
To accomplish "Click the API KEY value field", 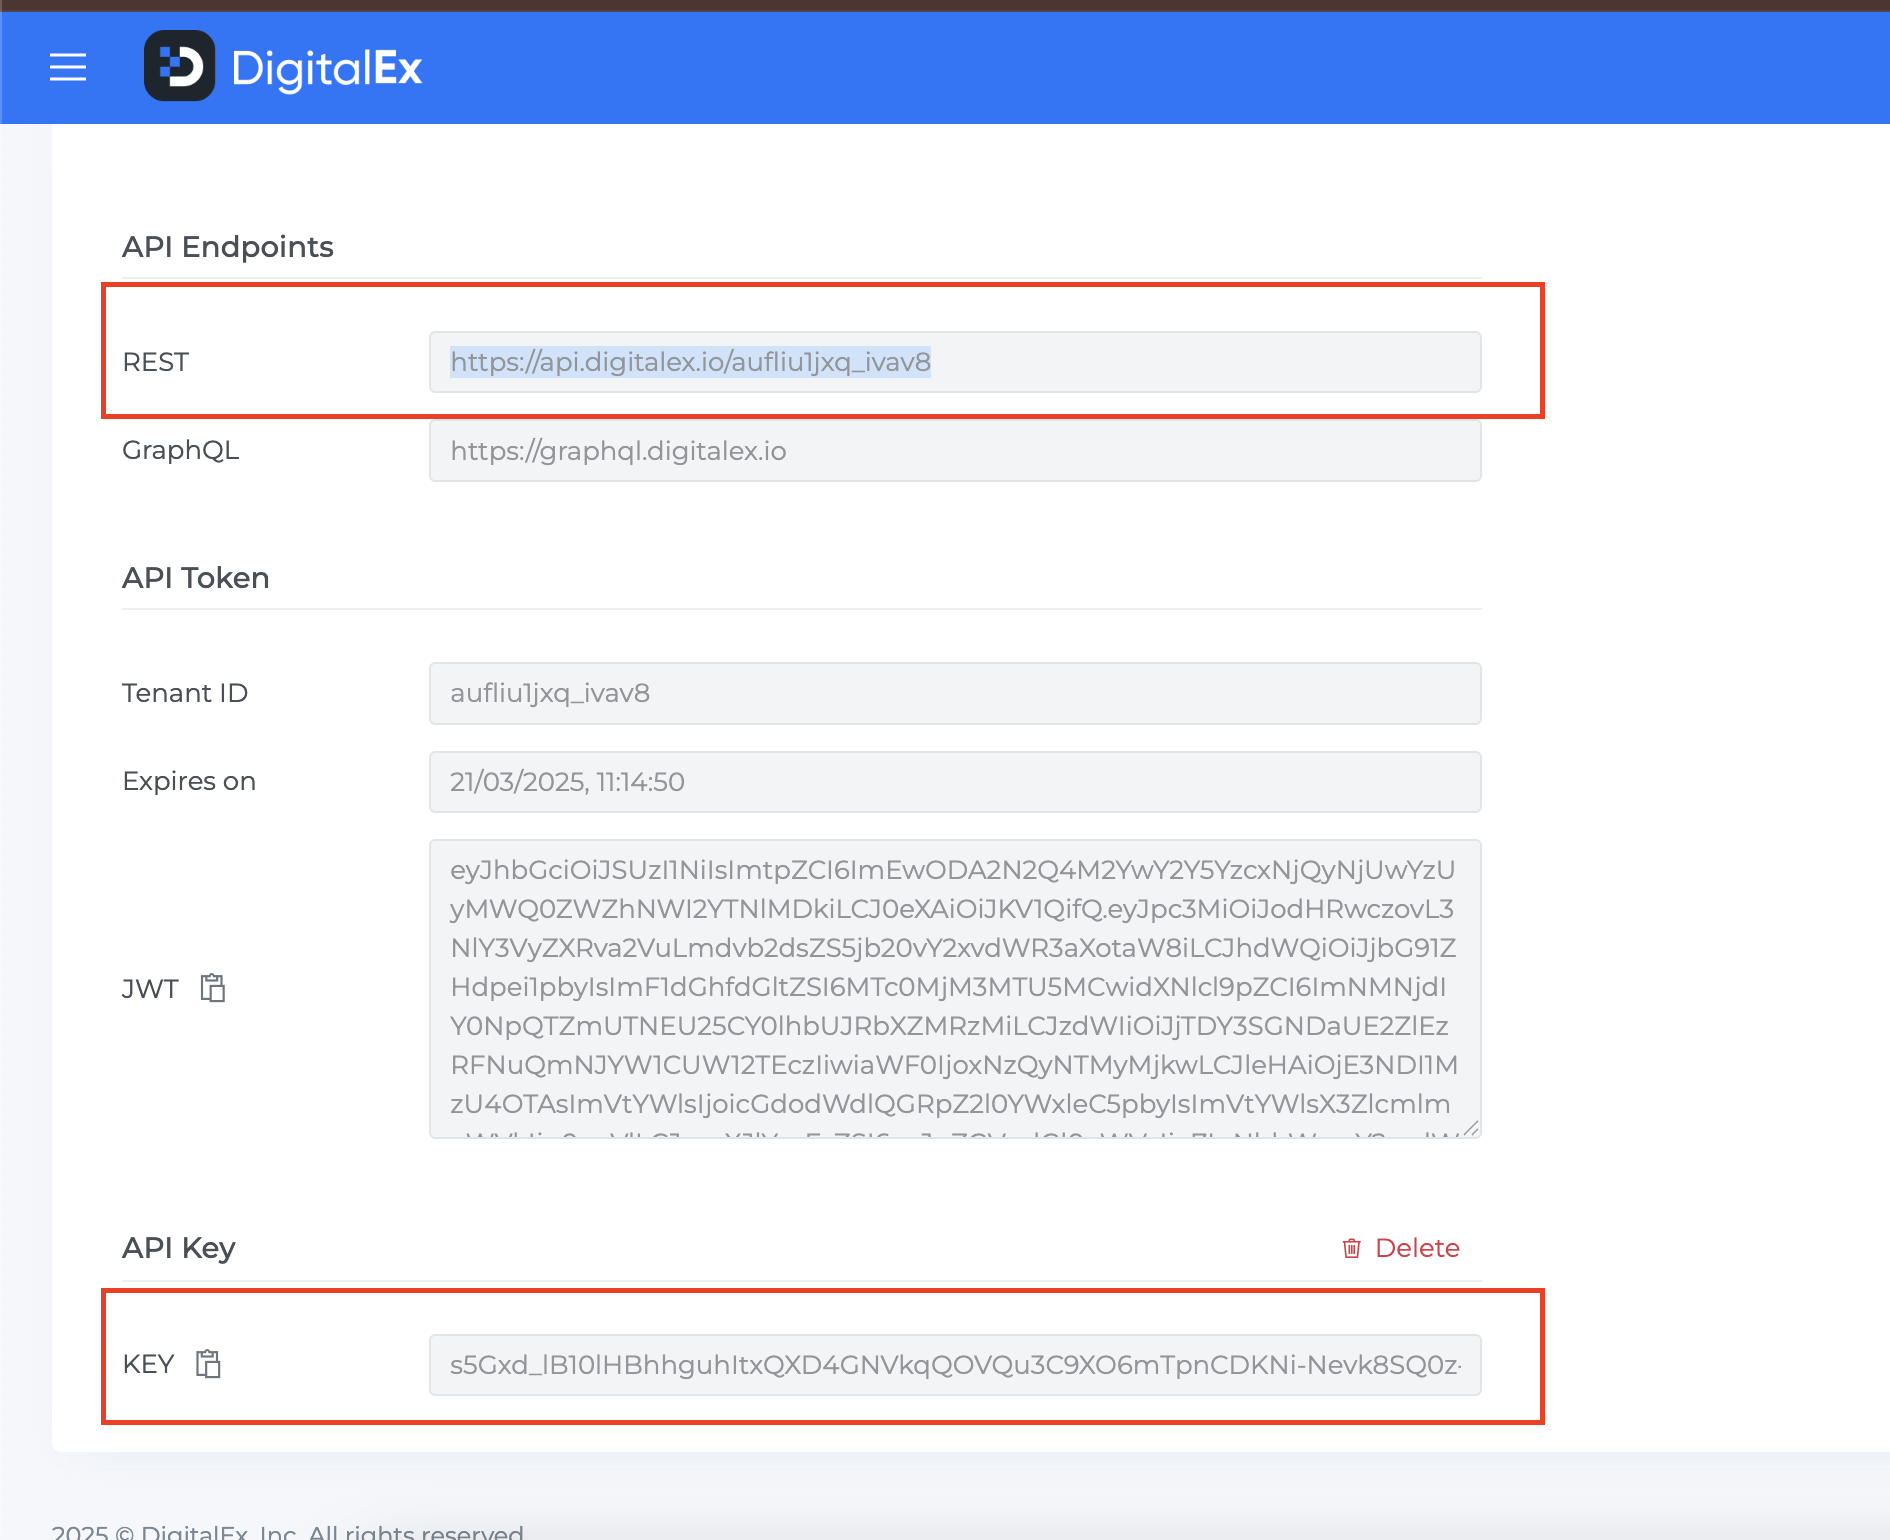I will point(955,1365).
